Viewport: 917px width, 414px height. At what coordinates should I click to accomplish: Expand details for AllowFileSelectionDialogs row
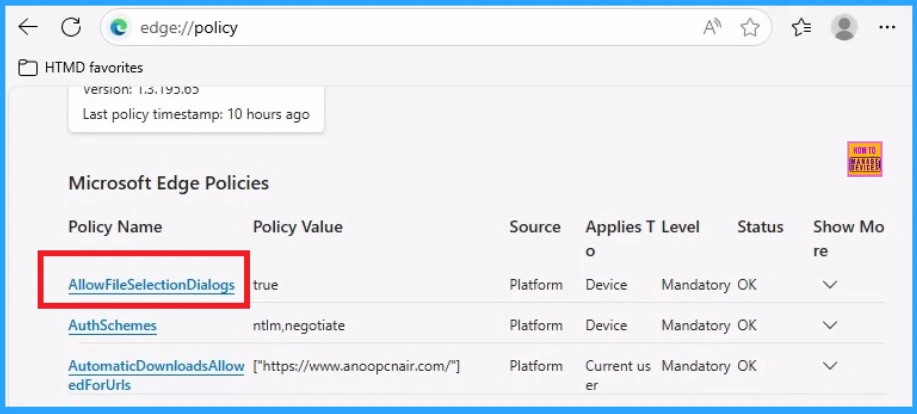click(830, 285)
